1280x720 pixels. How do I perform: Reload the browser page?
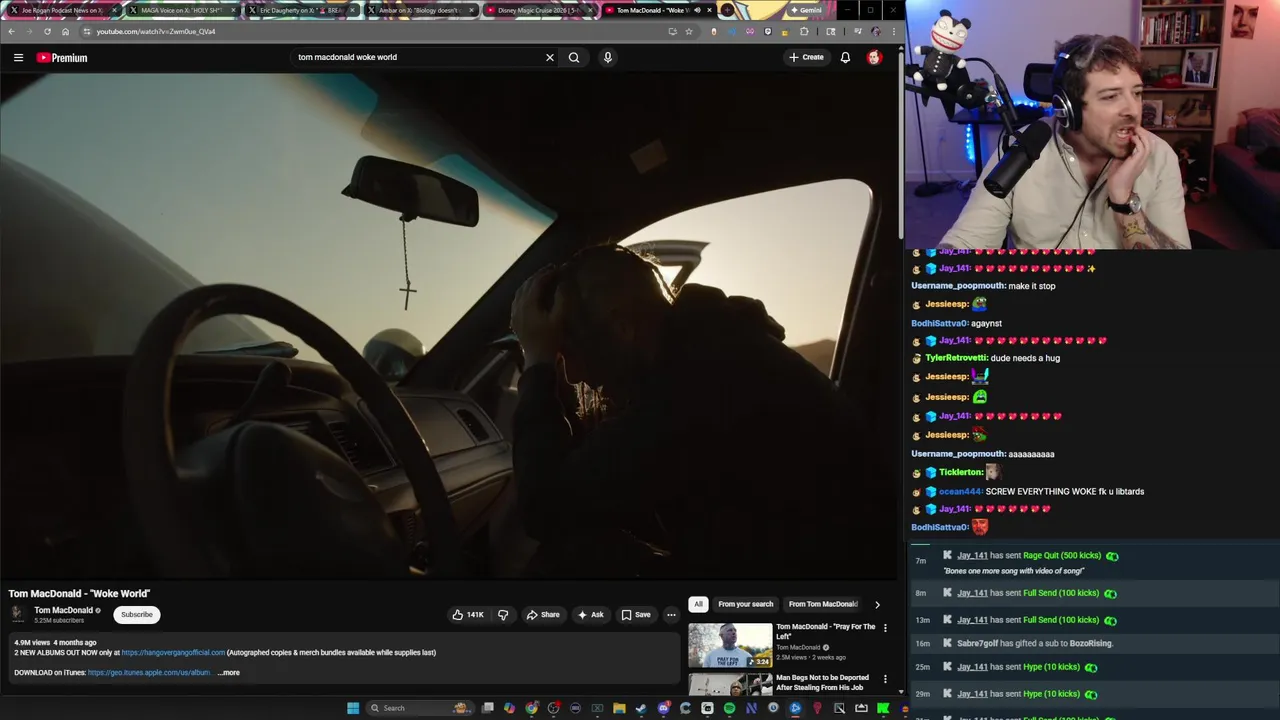coord(47,31)
